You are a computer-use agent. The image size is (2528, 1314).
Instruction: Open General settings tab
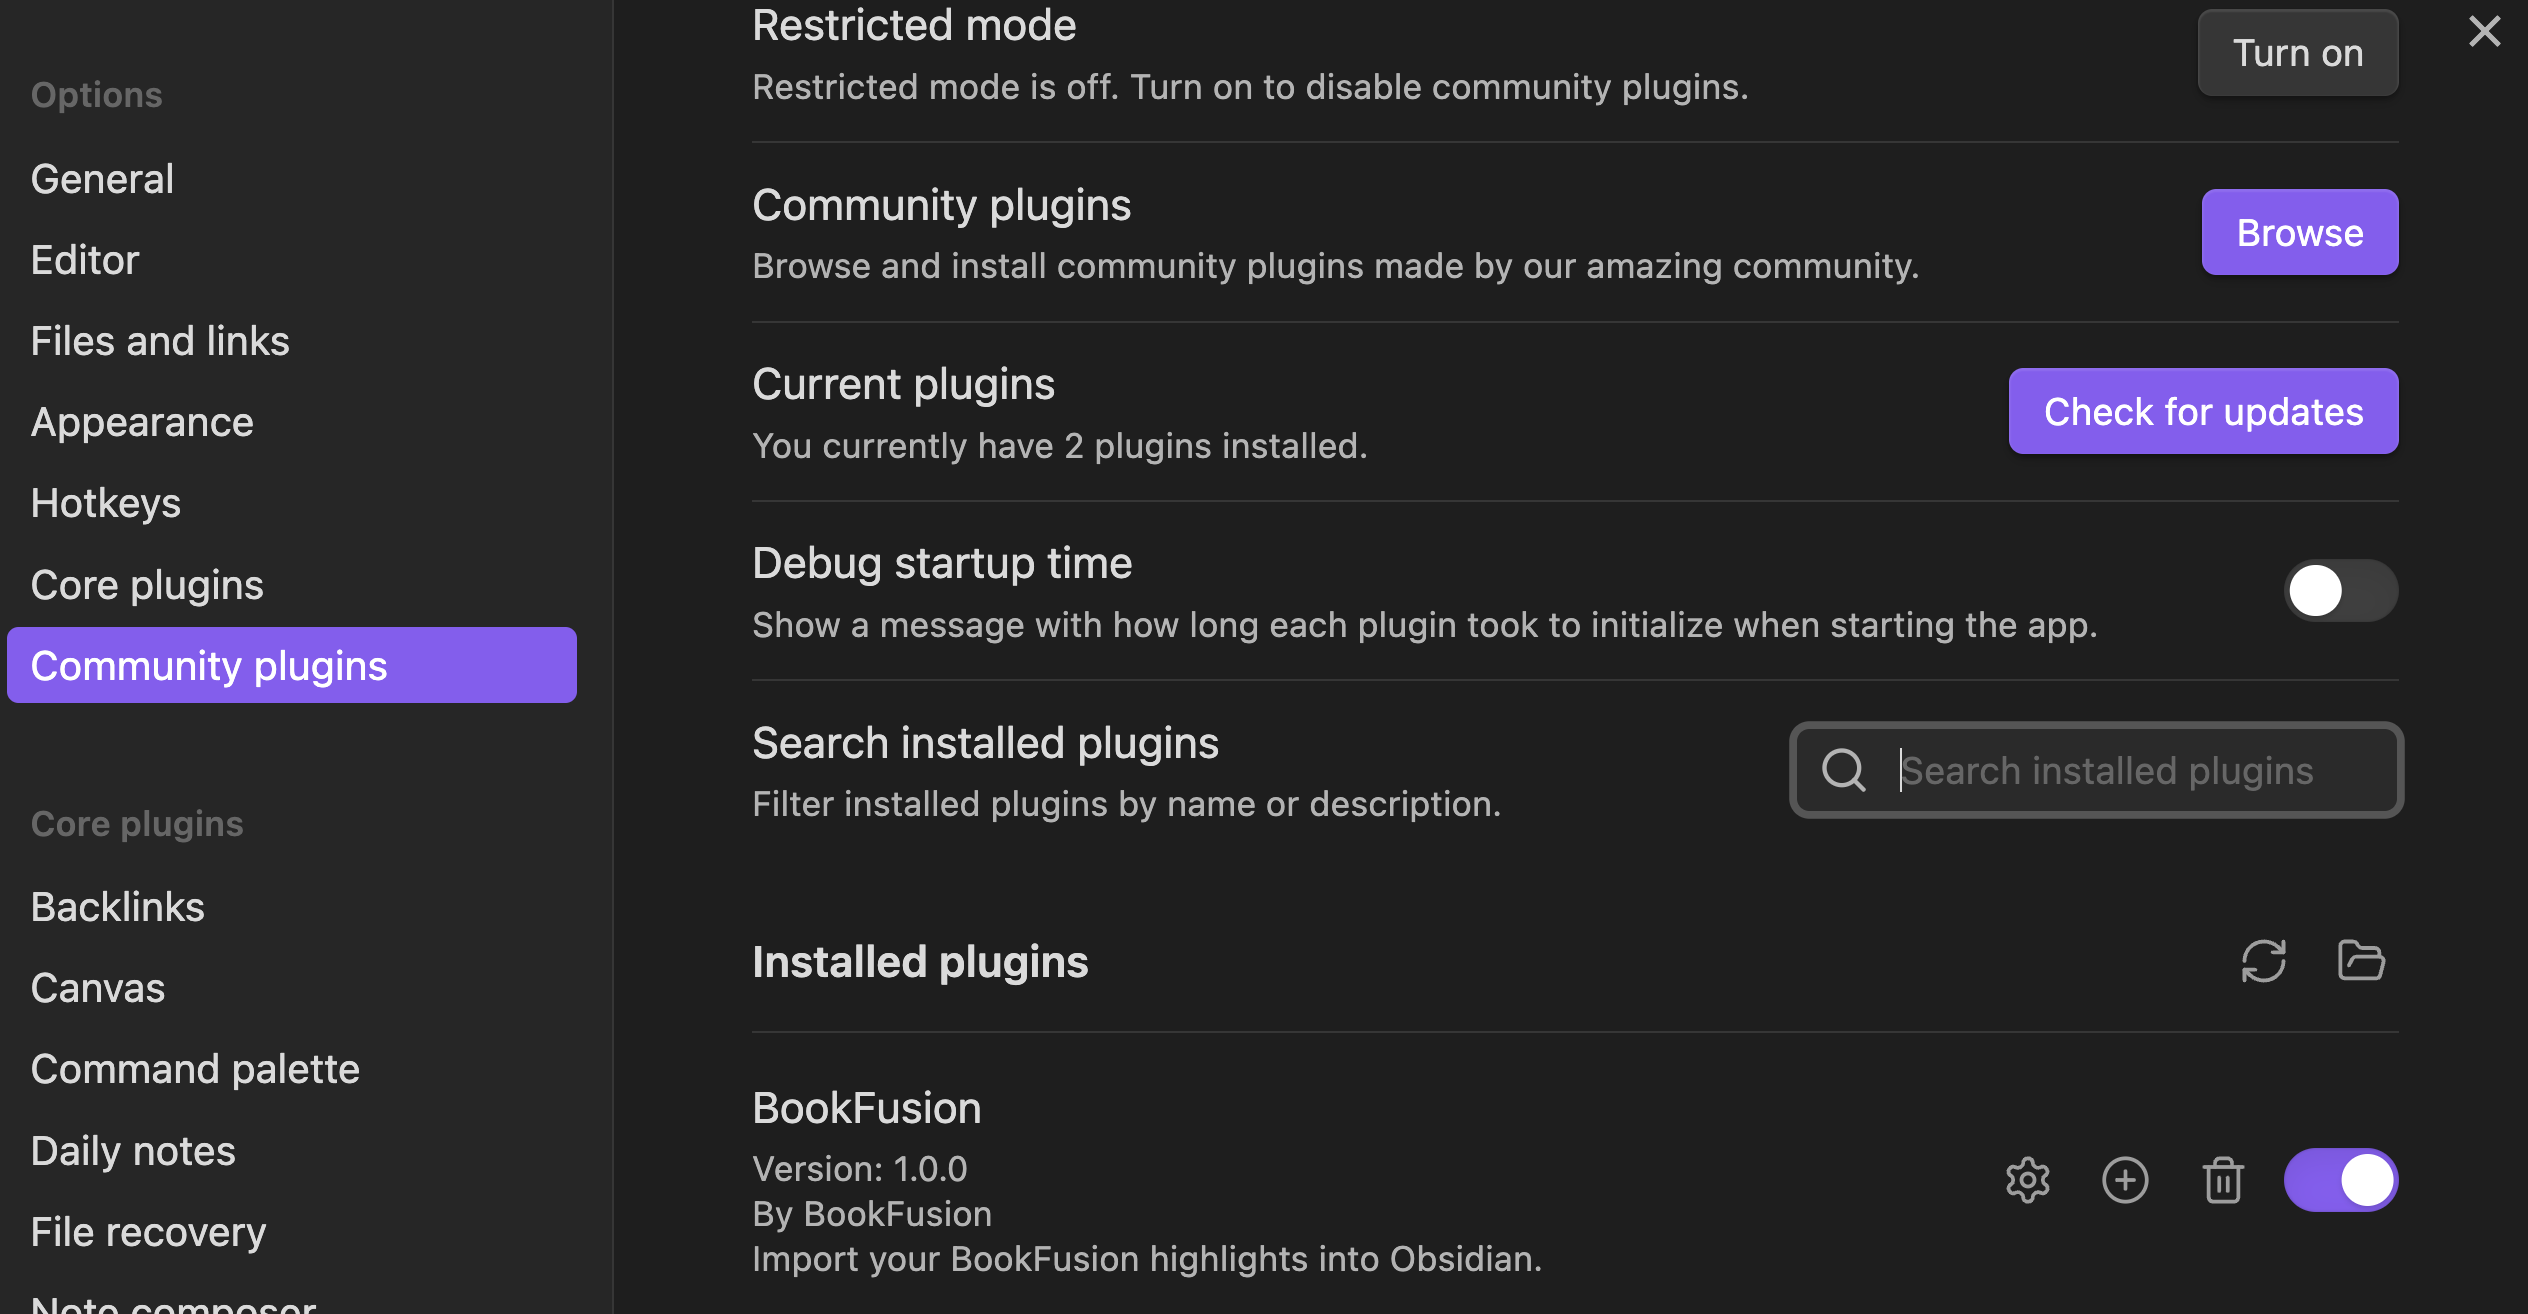point(291,179)
